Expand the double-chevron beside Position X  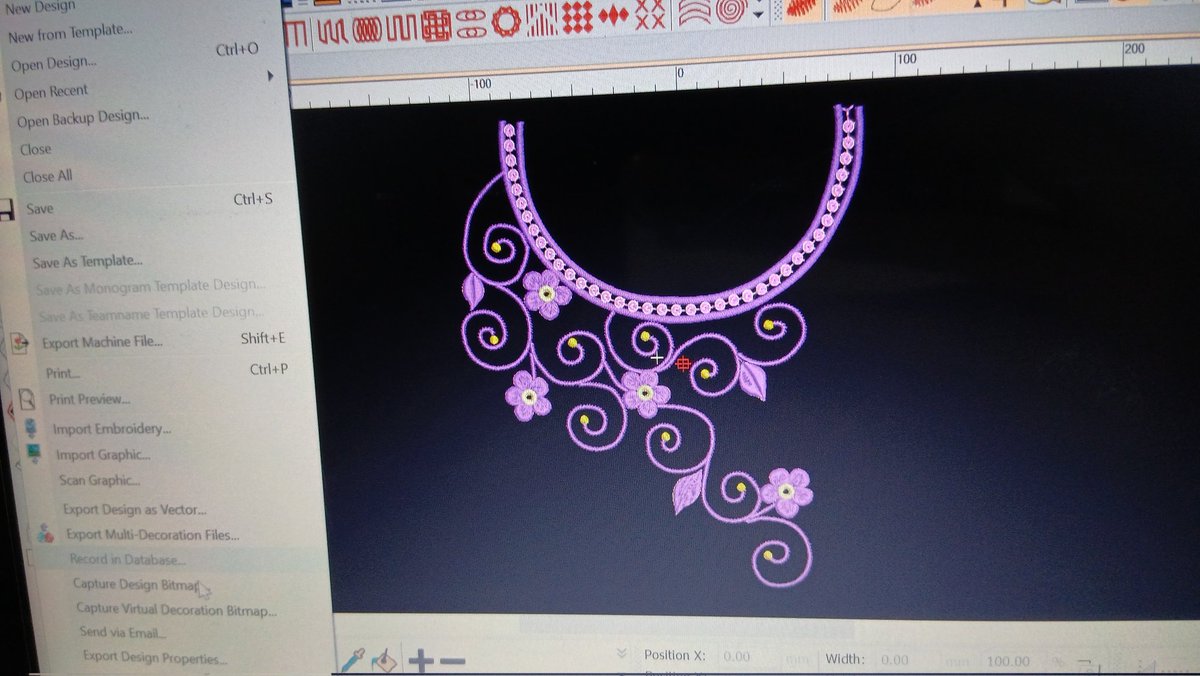tap(622, 653)
